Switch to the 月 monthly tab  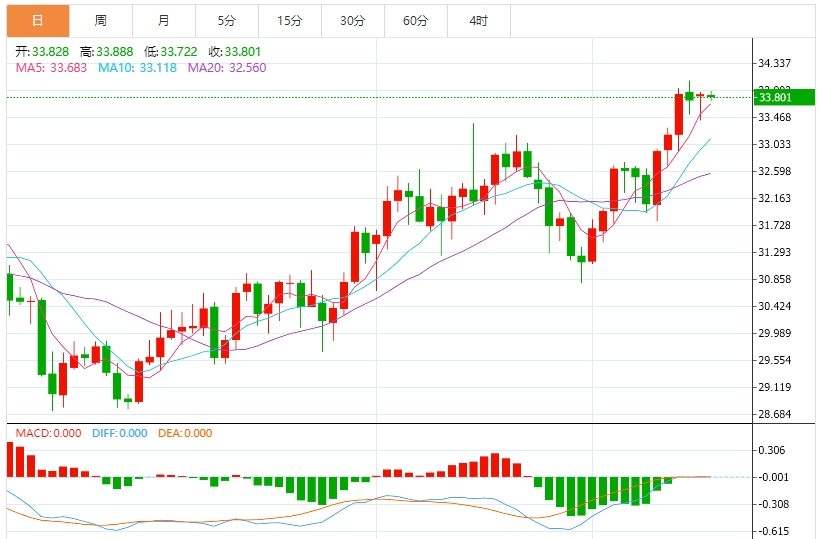[x=164, y=21]
